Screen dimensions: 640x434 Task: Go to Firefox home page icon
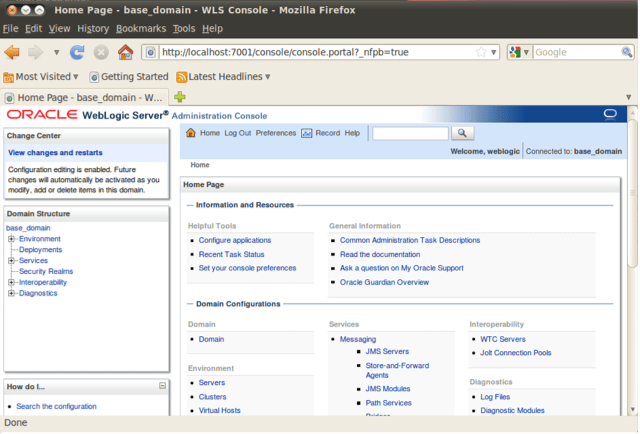click(125, 52)
